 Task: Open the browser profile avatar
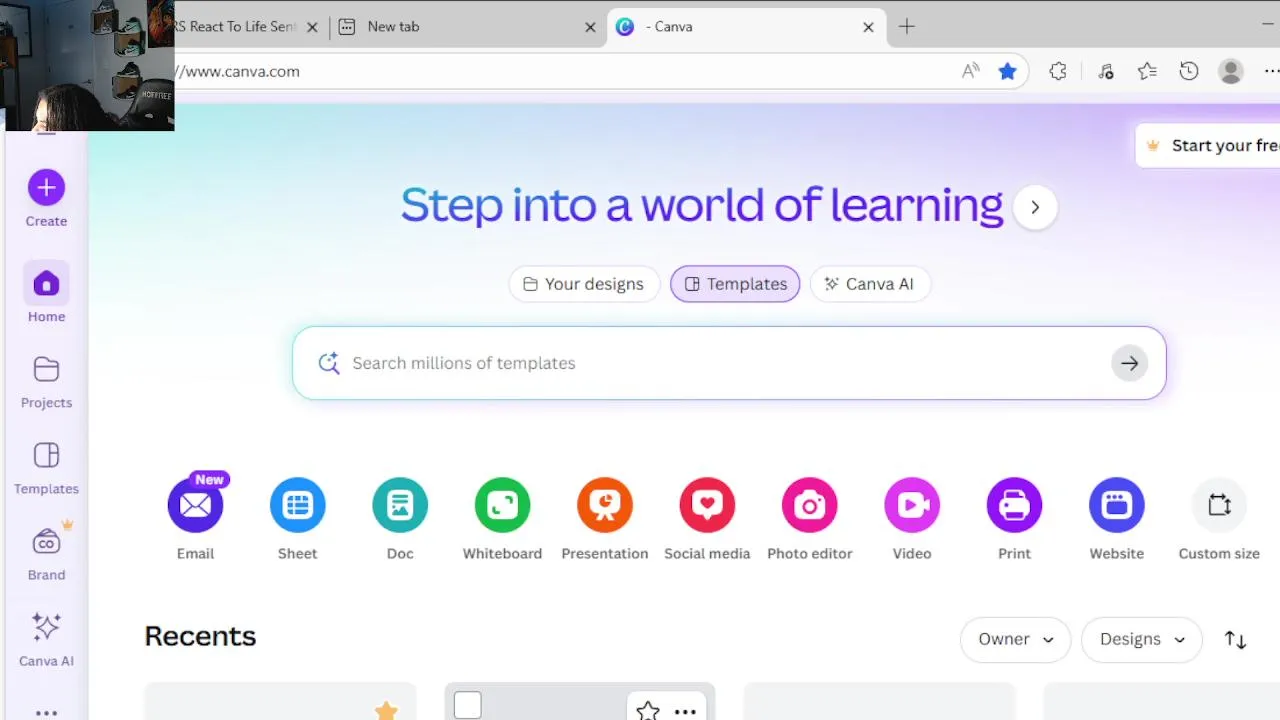click(1230, 71)
